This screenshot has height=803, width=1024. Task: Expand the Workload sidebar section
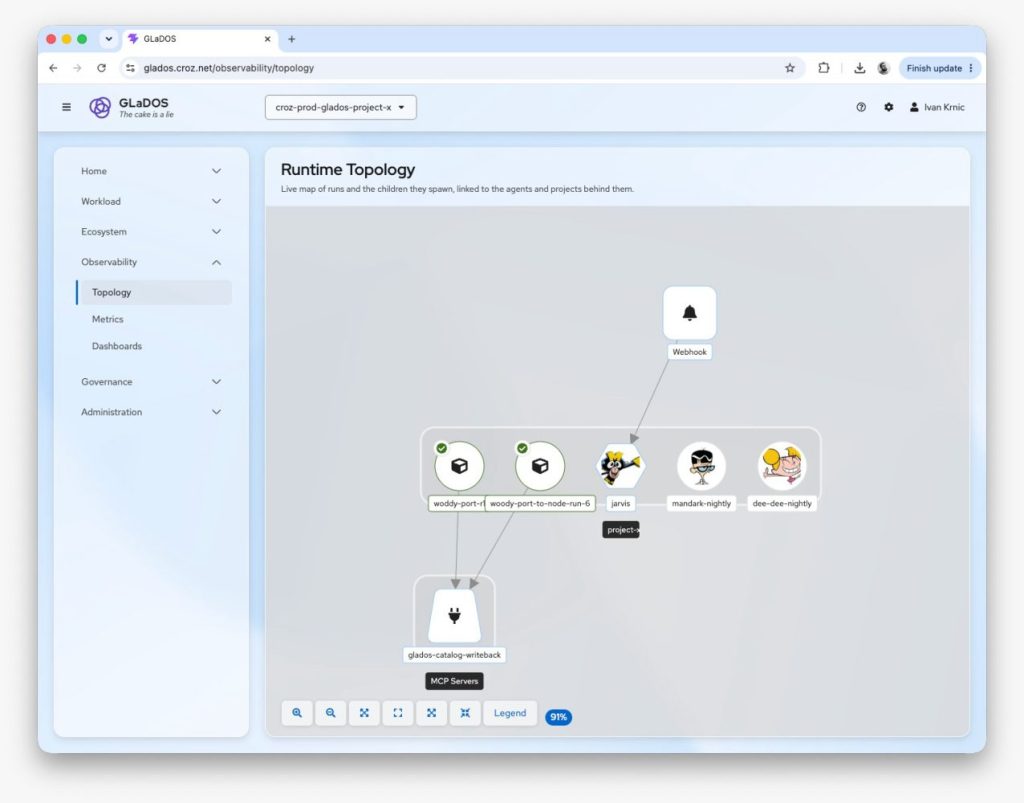pos(151,201)
